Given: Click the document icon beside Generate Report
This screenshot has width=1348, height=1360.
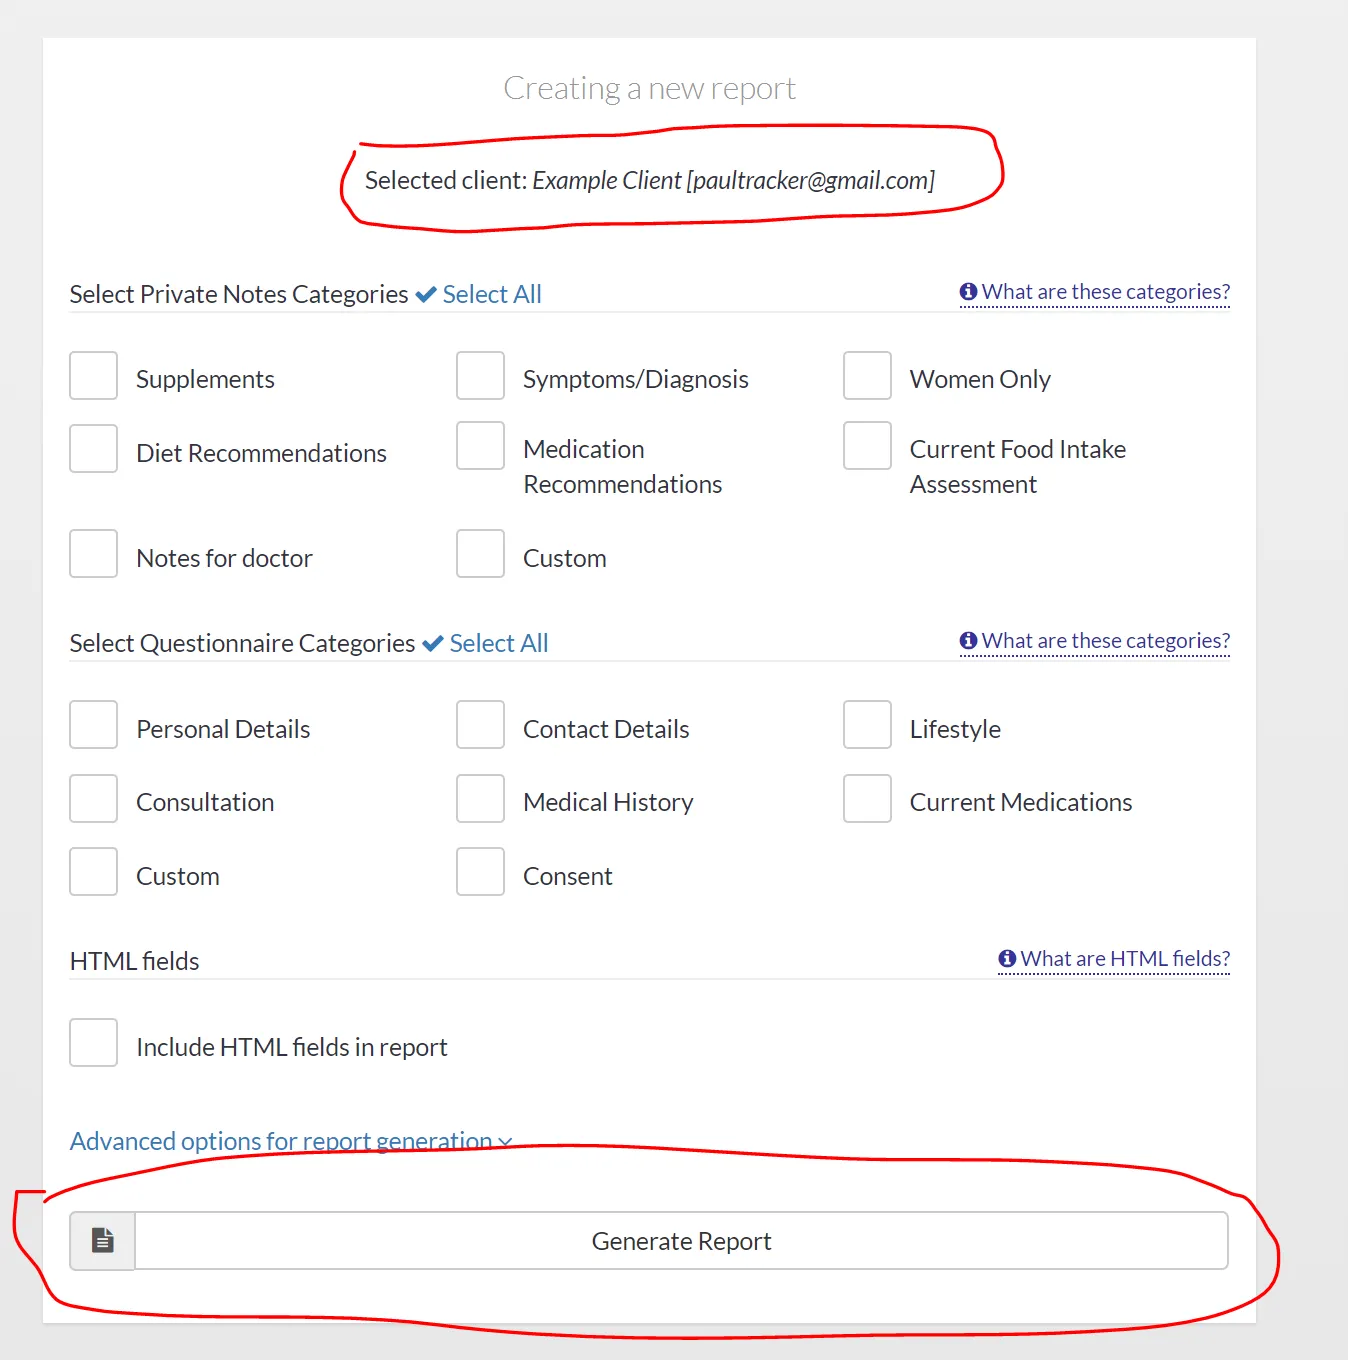Looking at the screenshot, I should point(102,1241).
